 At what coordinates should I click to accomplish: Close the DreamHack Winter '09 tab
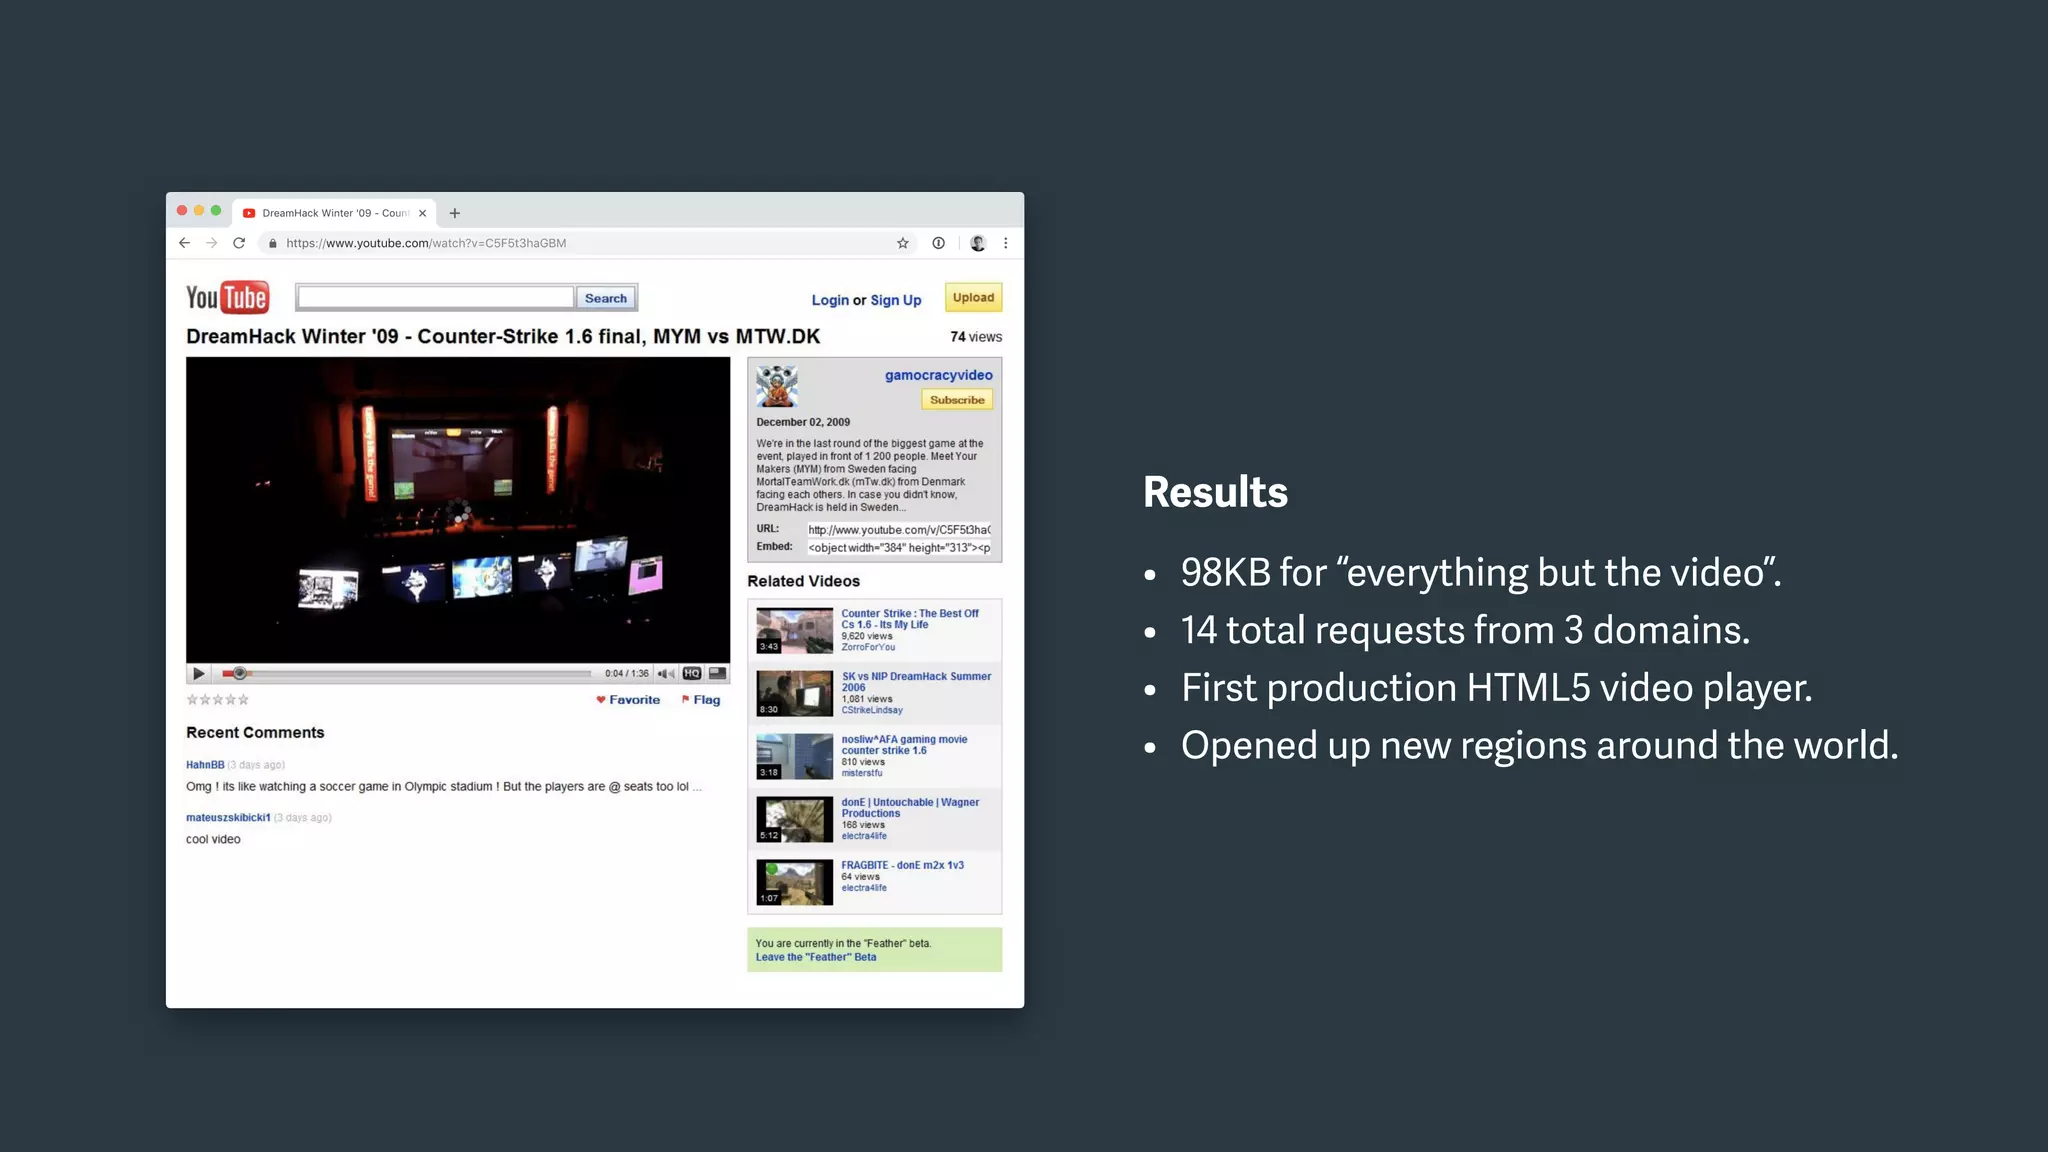tap(422, 213)
